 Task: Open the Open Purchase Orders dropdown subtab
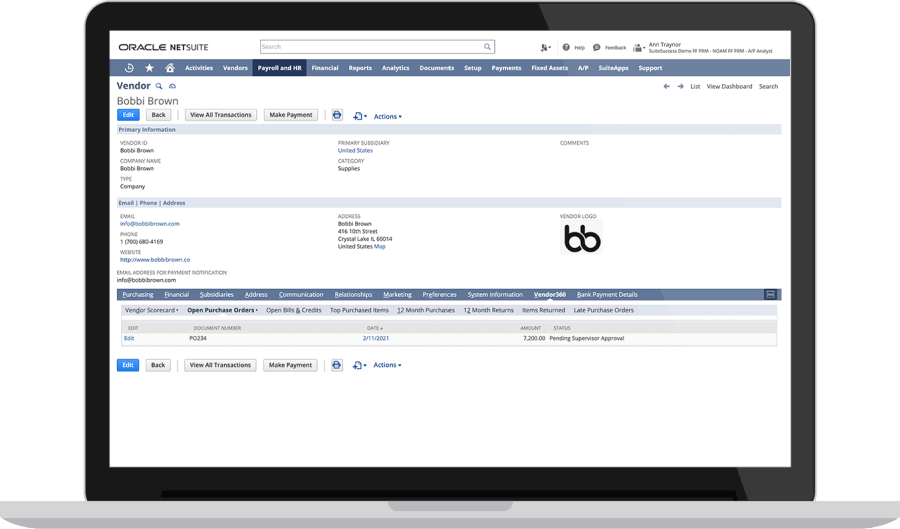(x=222, y=310)
